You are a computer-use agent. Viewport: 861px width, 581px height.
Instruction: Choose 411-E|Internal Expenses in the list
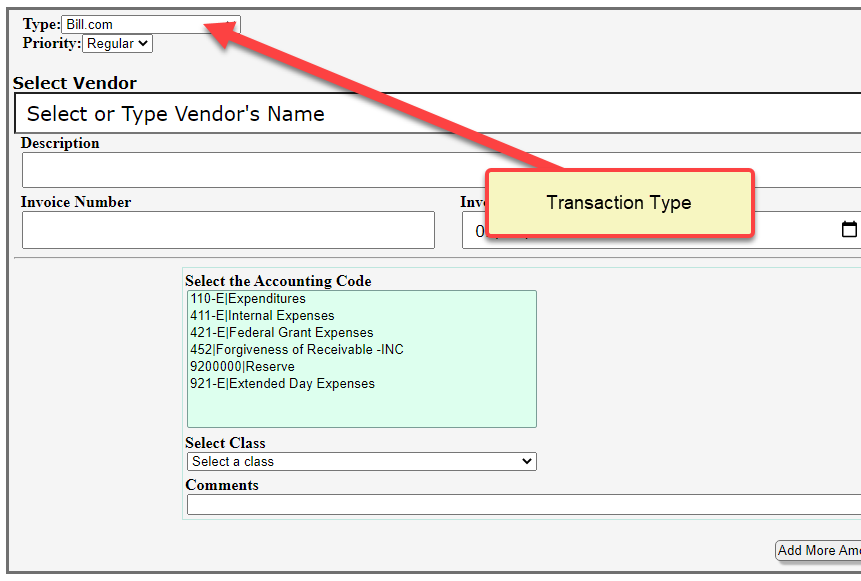point(262,316)
